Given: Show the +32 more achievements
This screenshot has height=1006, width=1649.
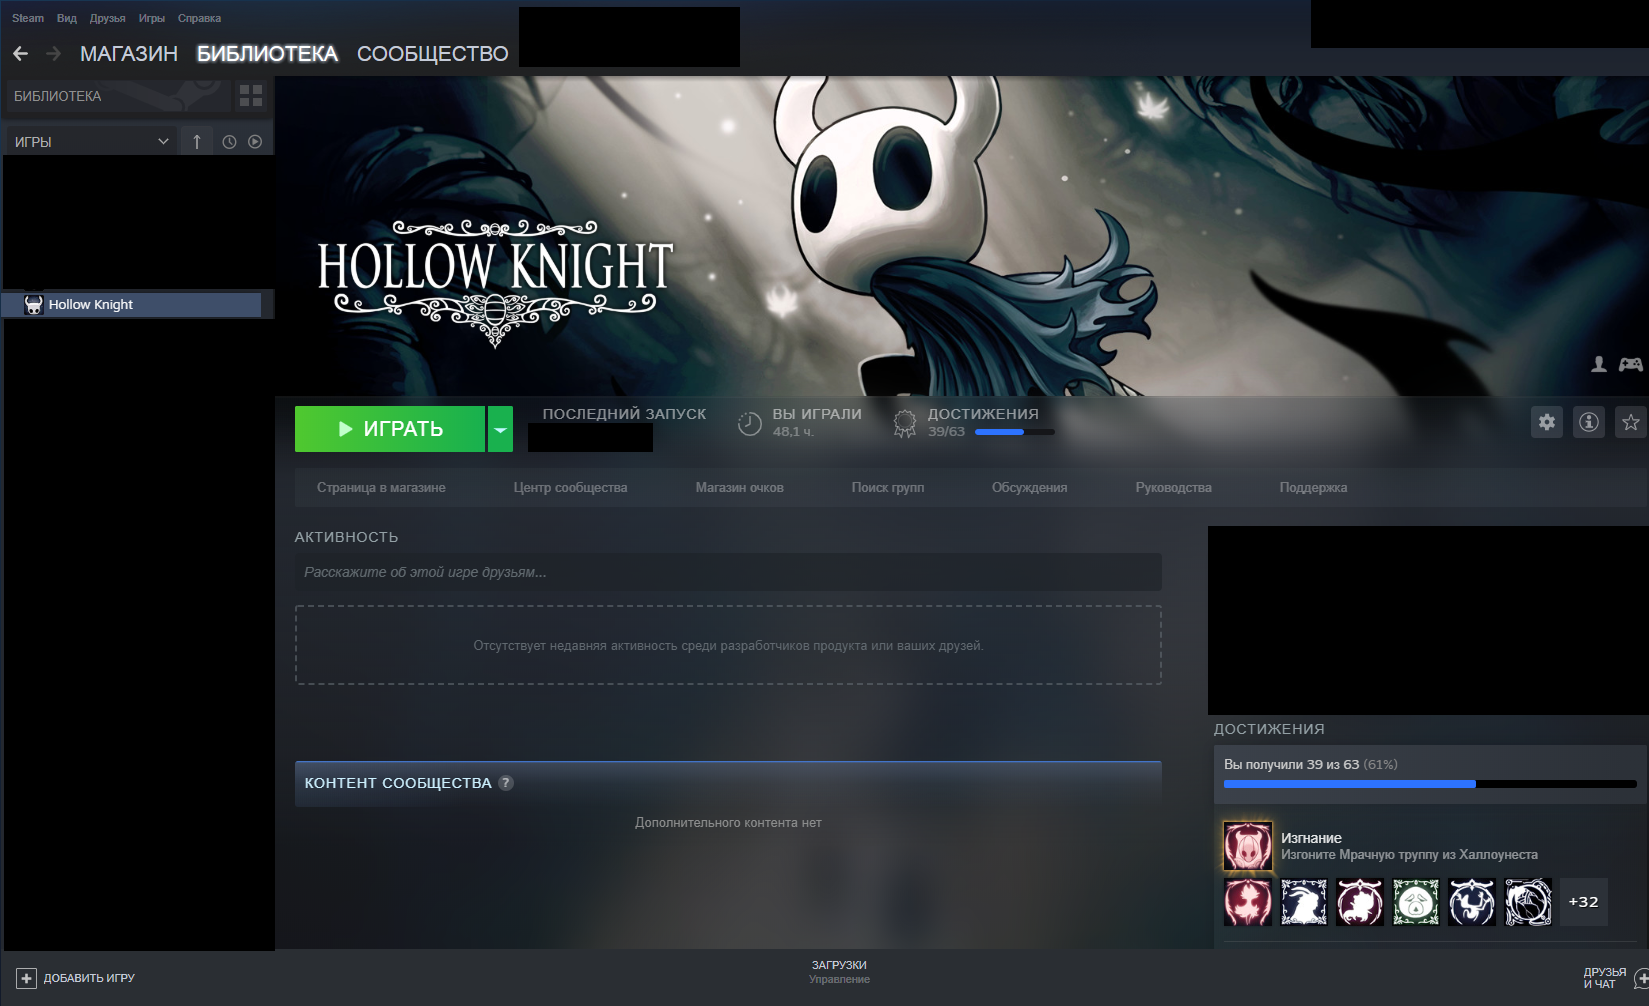Looking at the screenshot, I should point(1584,902).
